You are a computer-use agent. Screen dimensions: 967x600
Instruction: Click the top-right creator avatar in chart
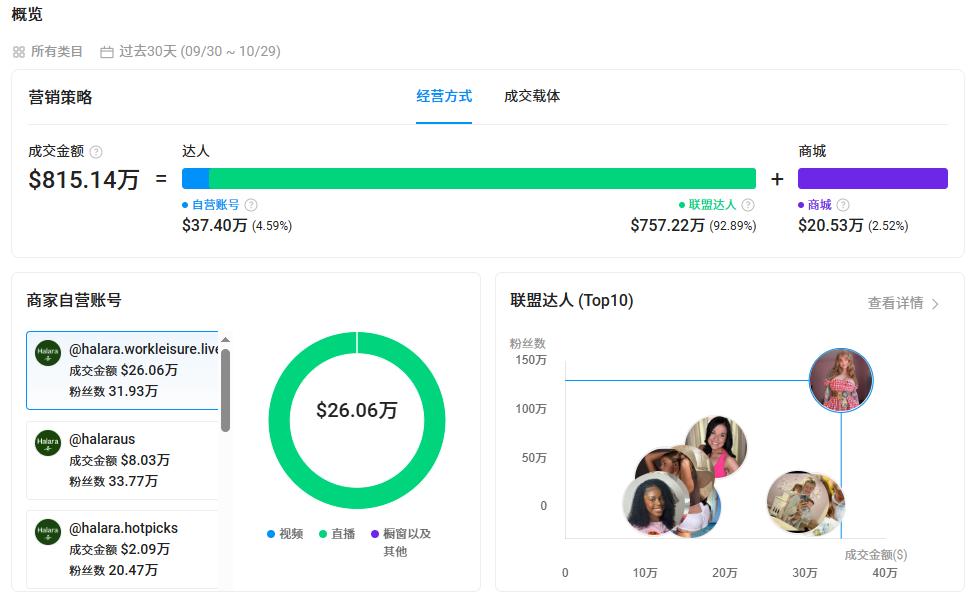click(x=840, y=381)
